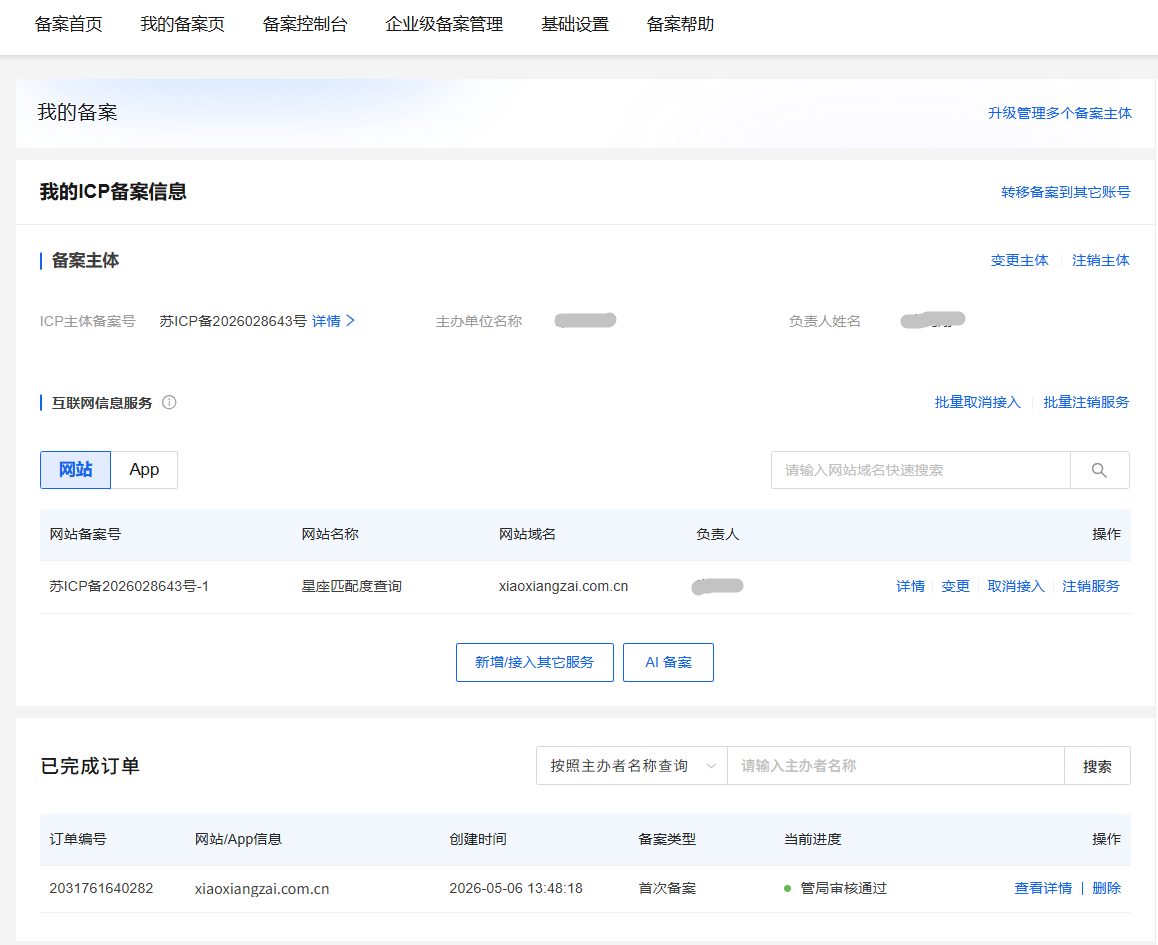This screenshot has width=1158, height=945.
Task: Click 查看详情 for order 2031761640282
Action: tap(1043, 888)
